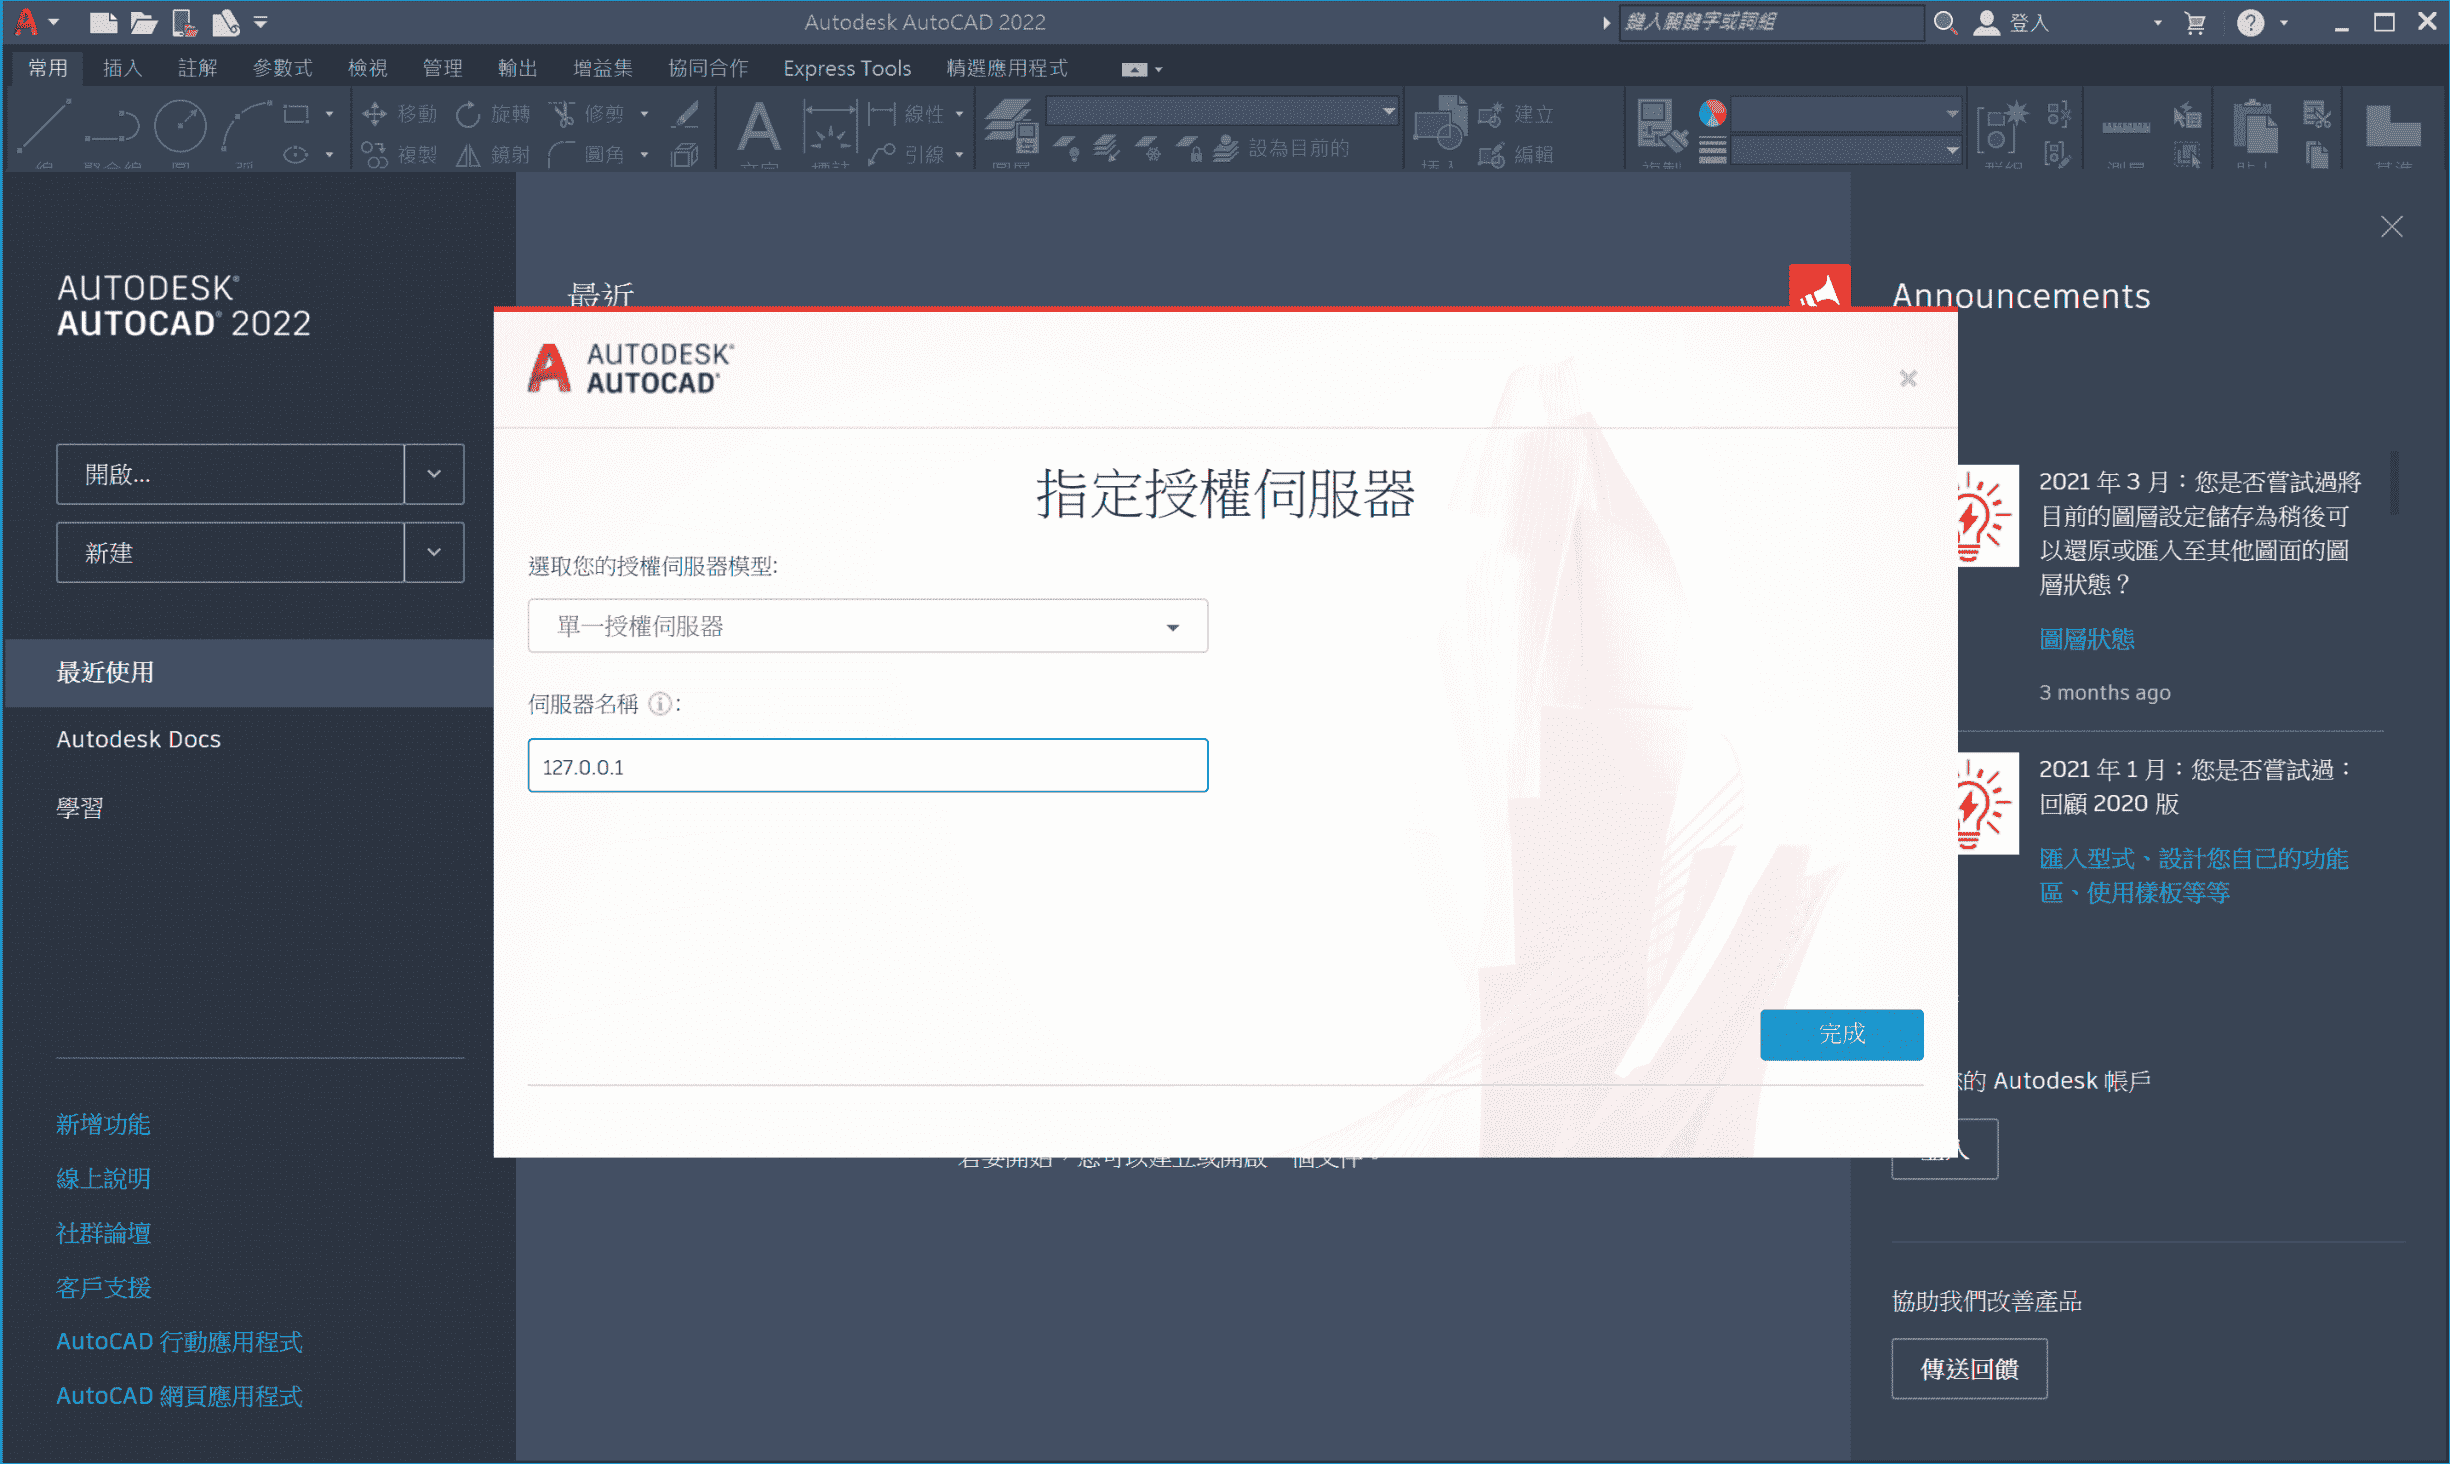This screenshot has width=2450, height=1464.
Task: Click the server name input field
Action: 867,767
